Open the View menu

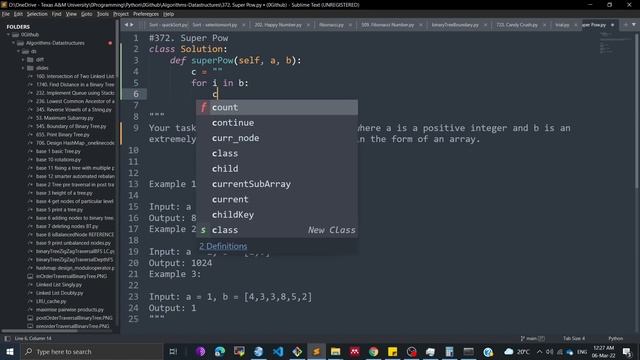[71, 14]
